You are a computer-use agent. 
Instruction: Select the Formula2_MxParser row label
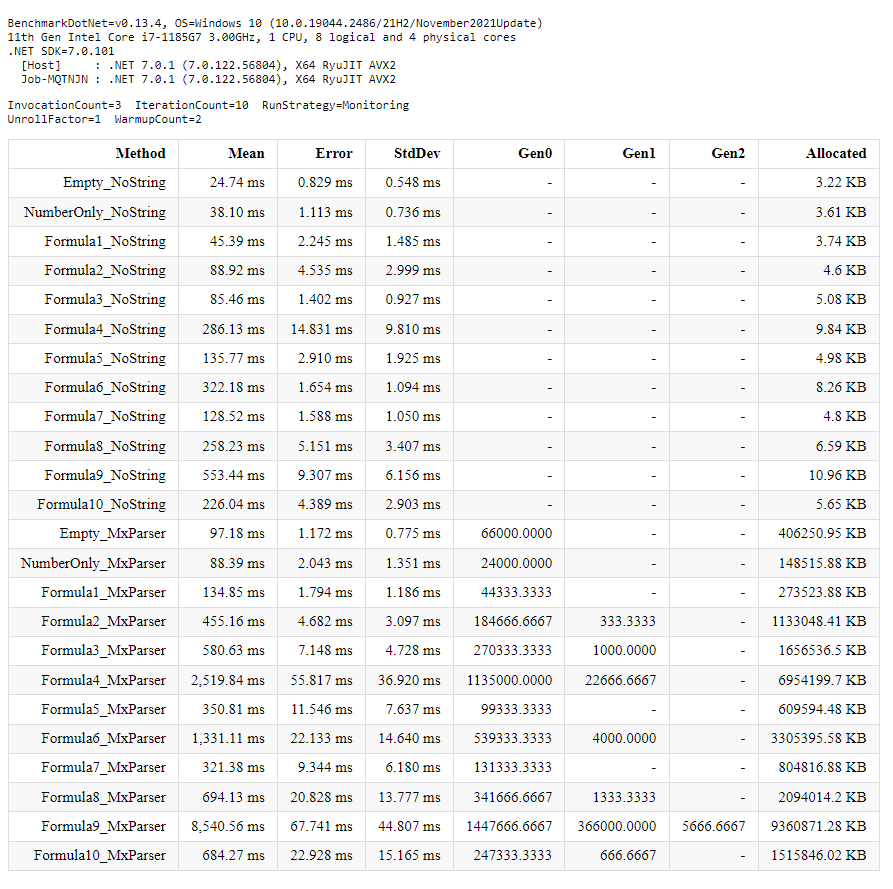pyautogui.click(x=103, y=621)
